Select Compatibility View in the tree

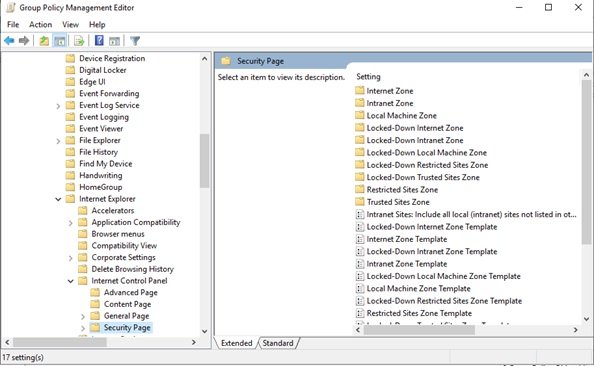124,246
